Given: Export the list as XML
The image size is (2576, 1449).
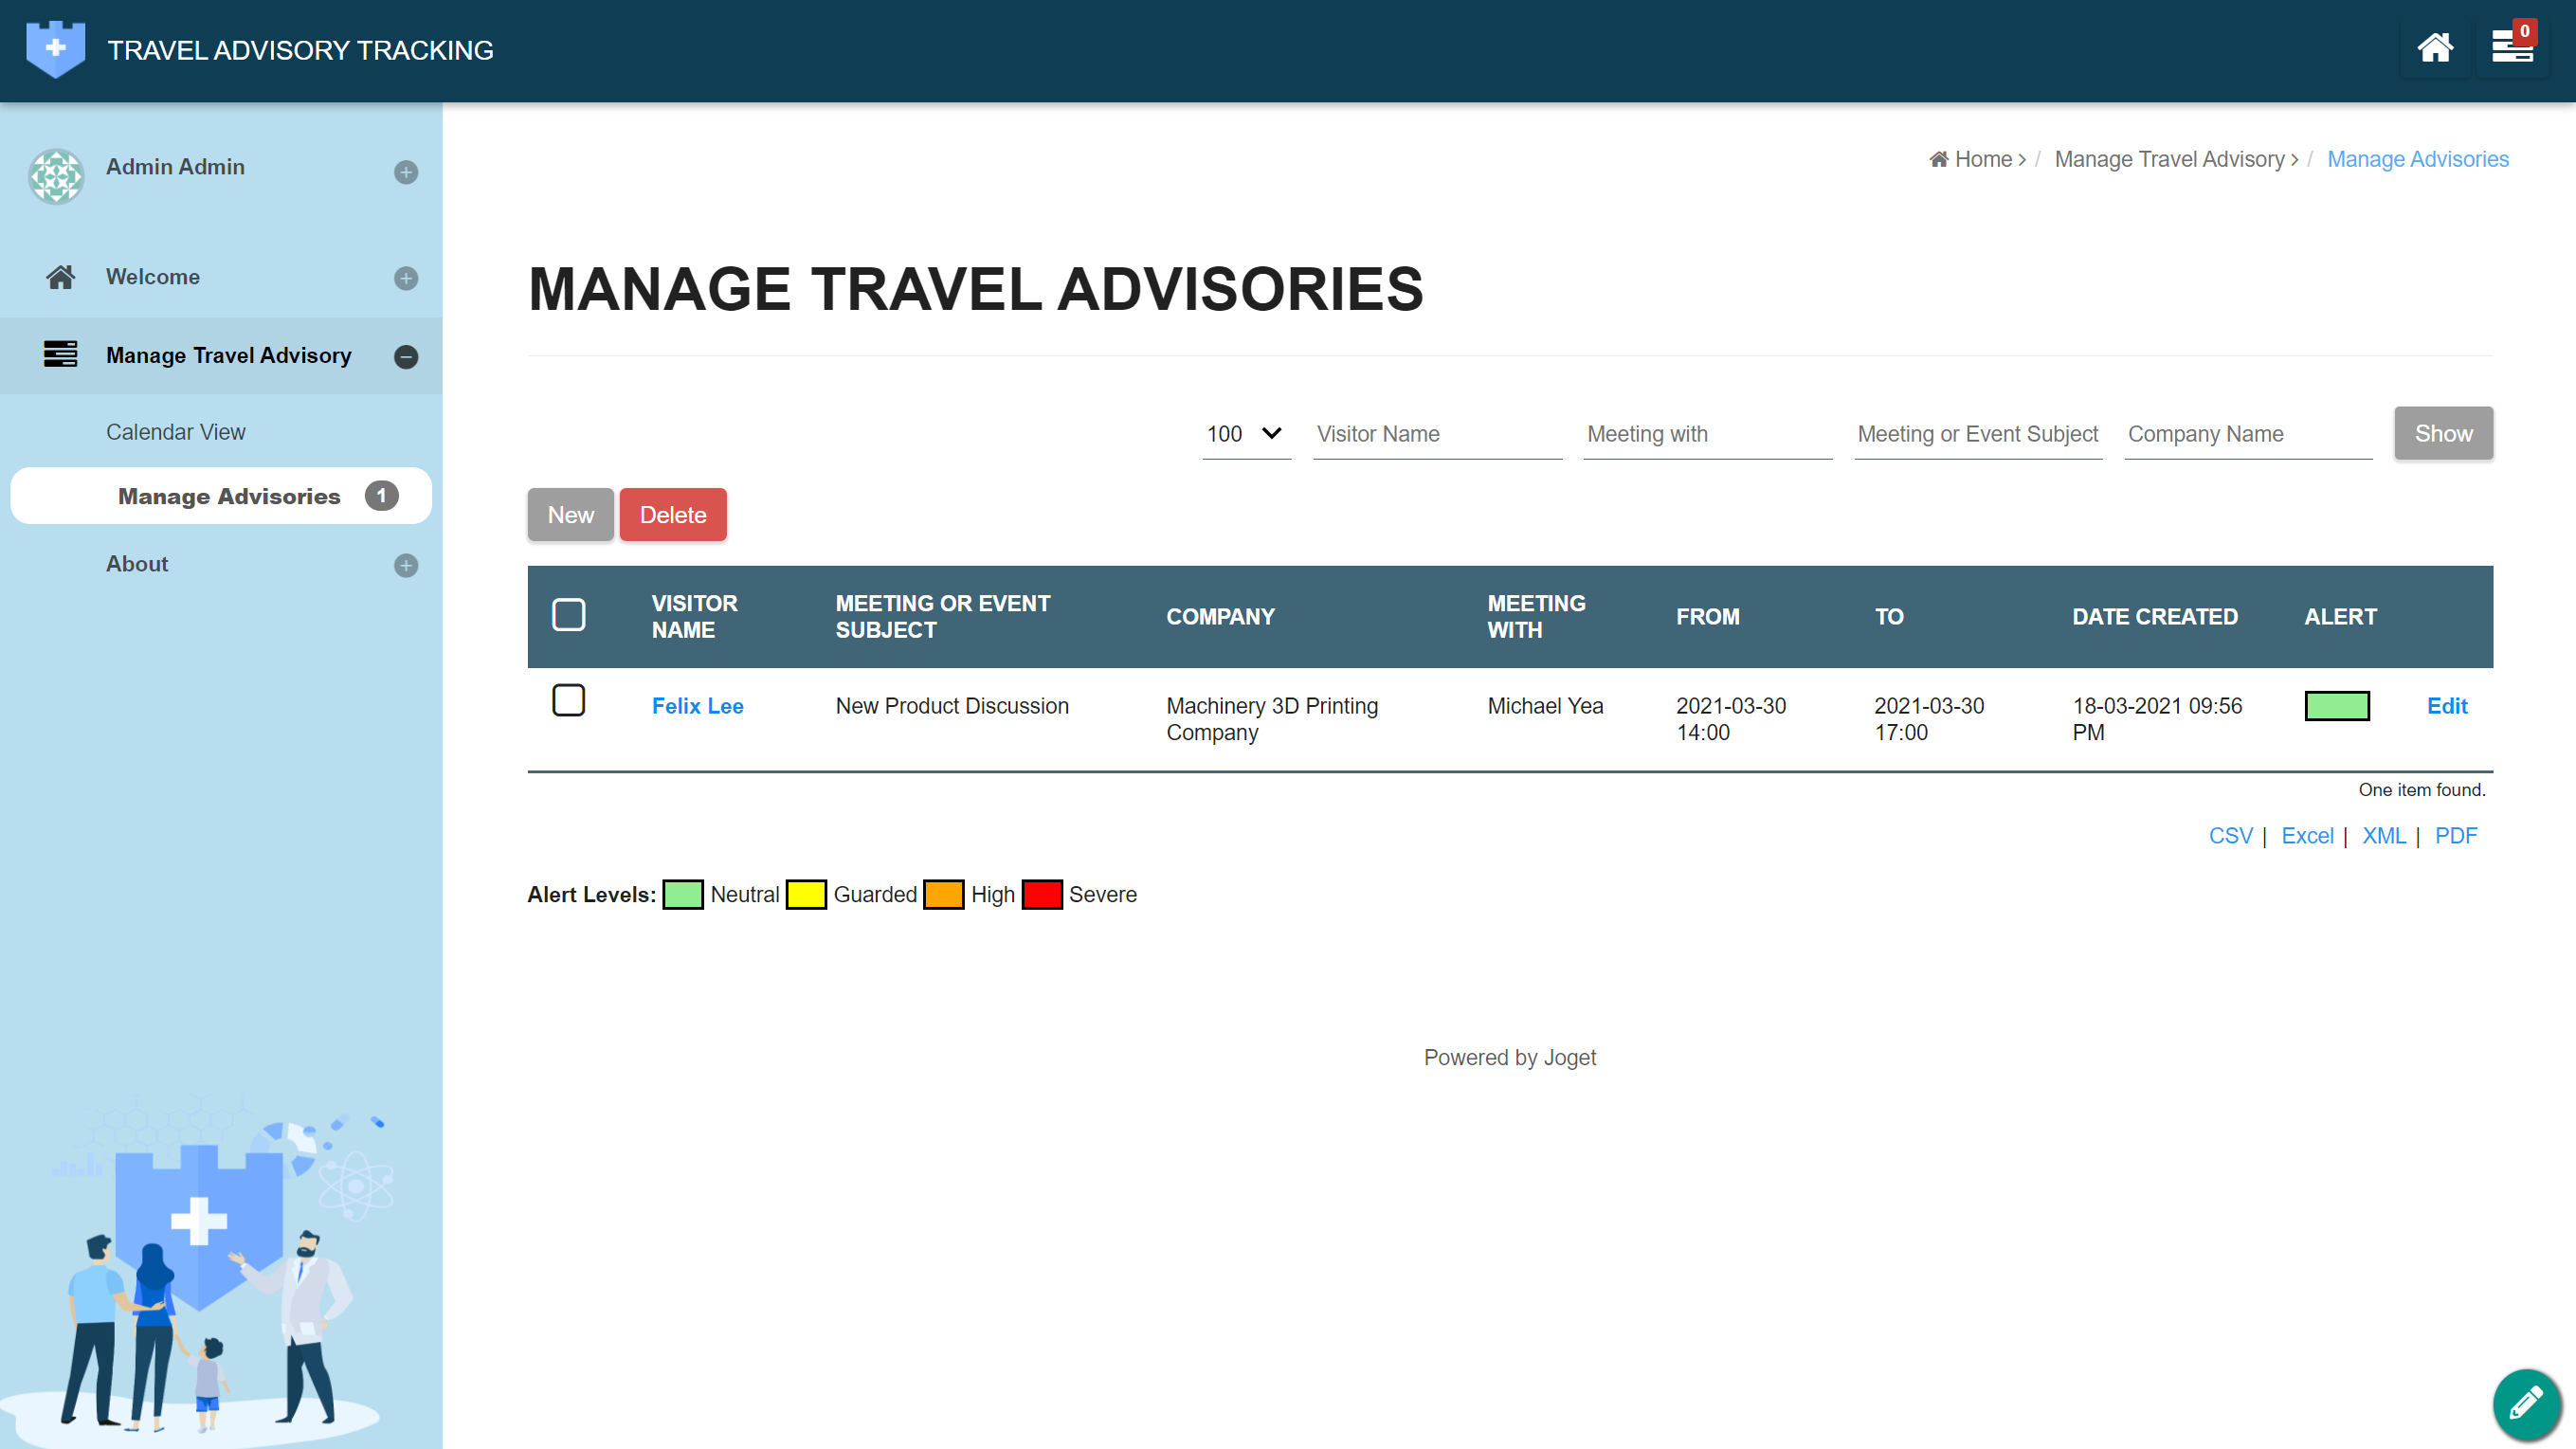Looking at the screenshot, I should point(2384,836).
